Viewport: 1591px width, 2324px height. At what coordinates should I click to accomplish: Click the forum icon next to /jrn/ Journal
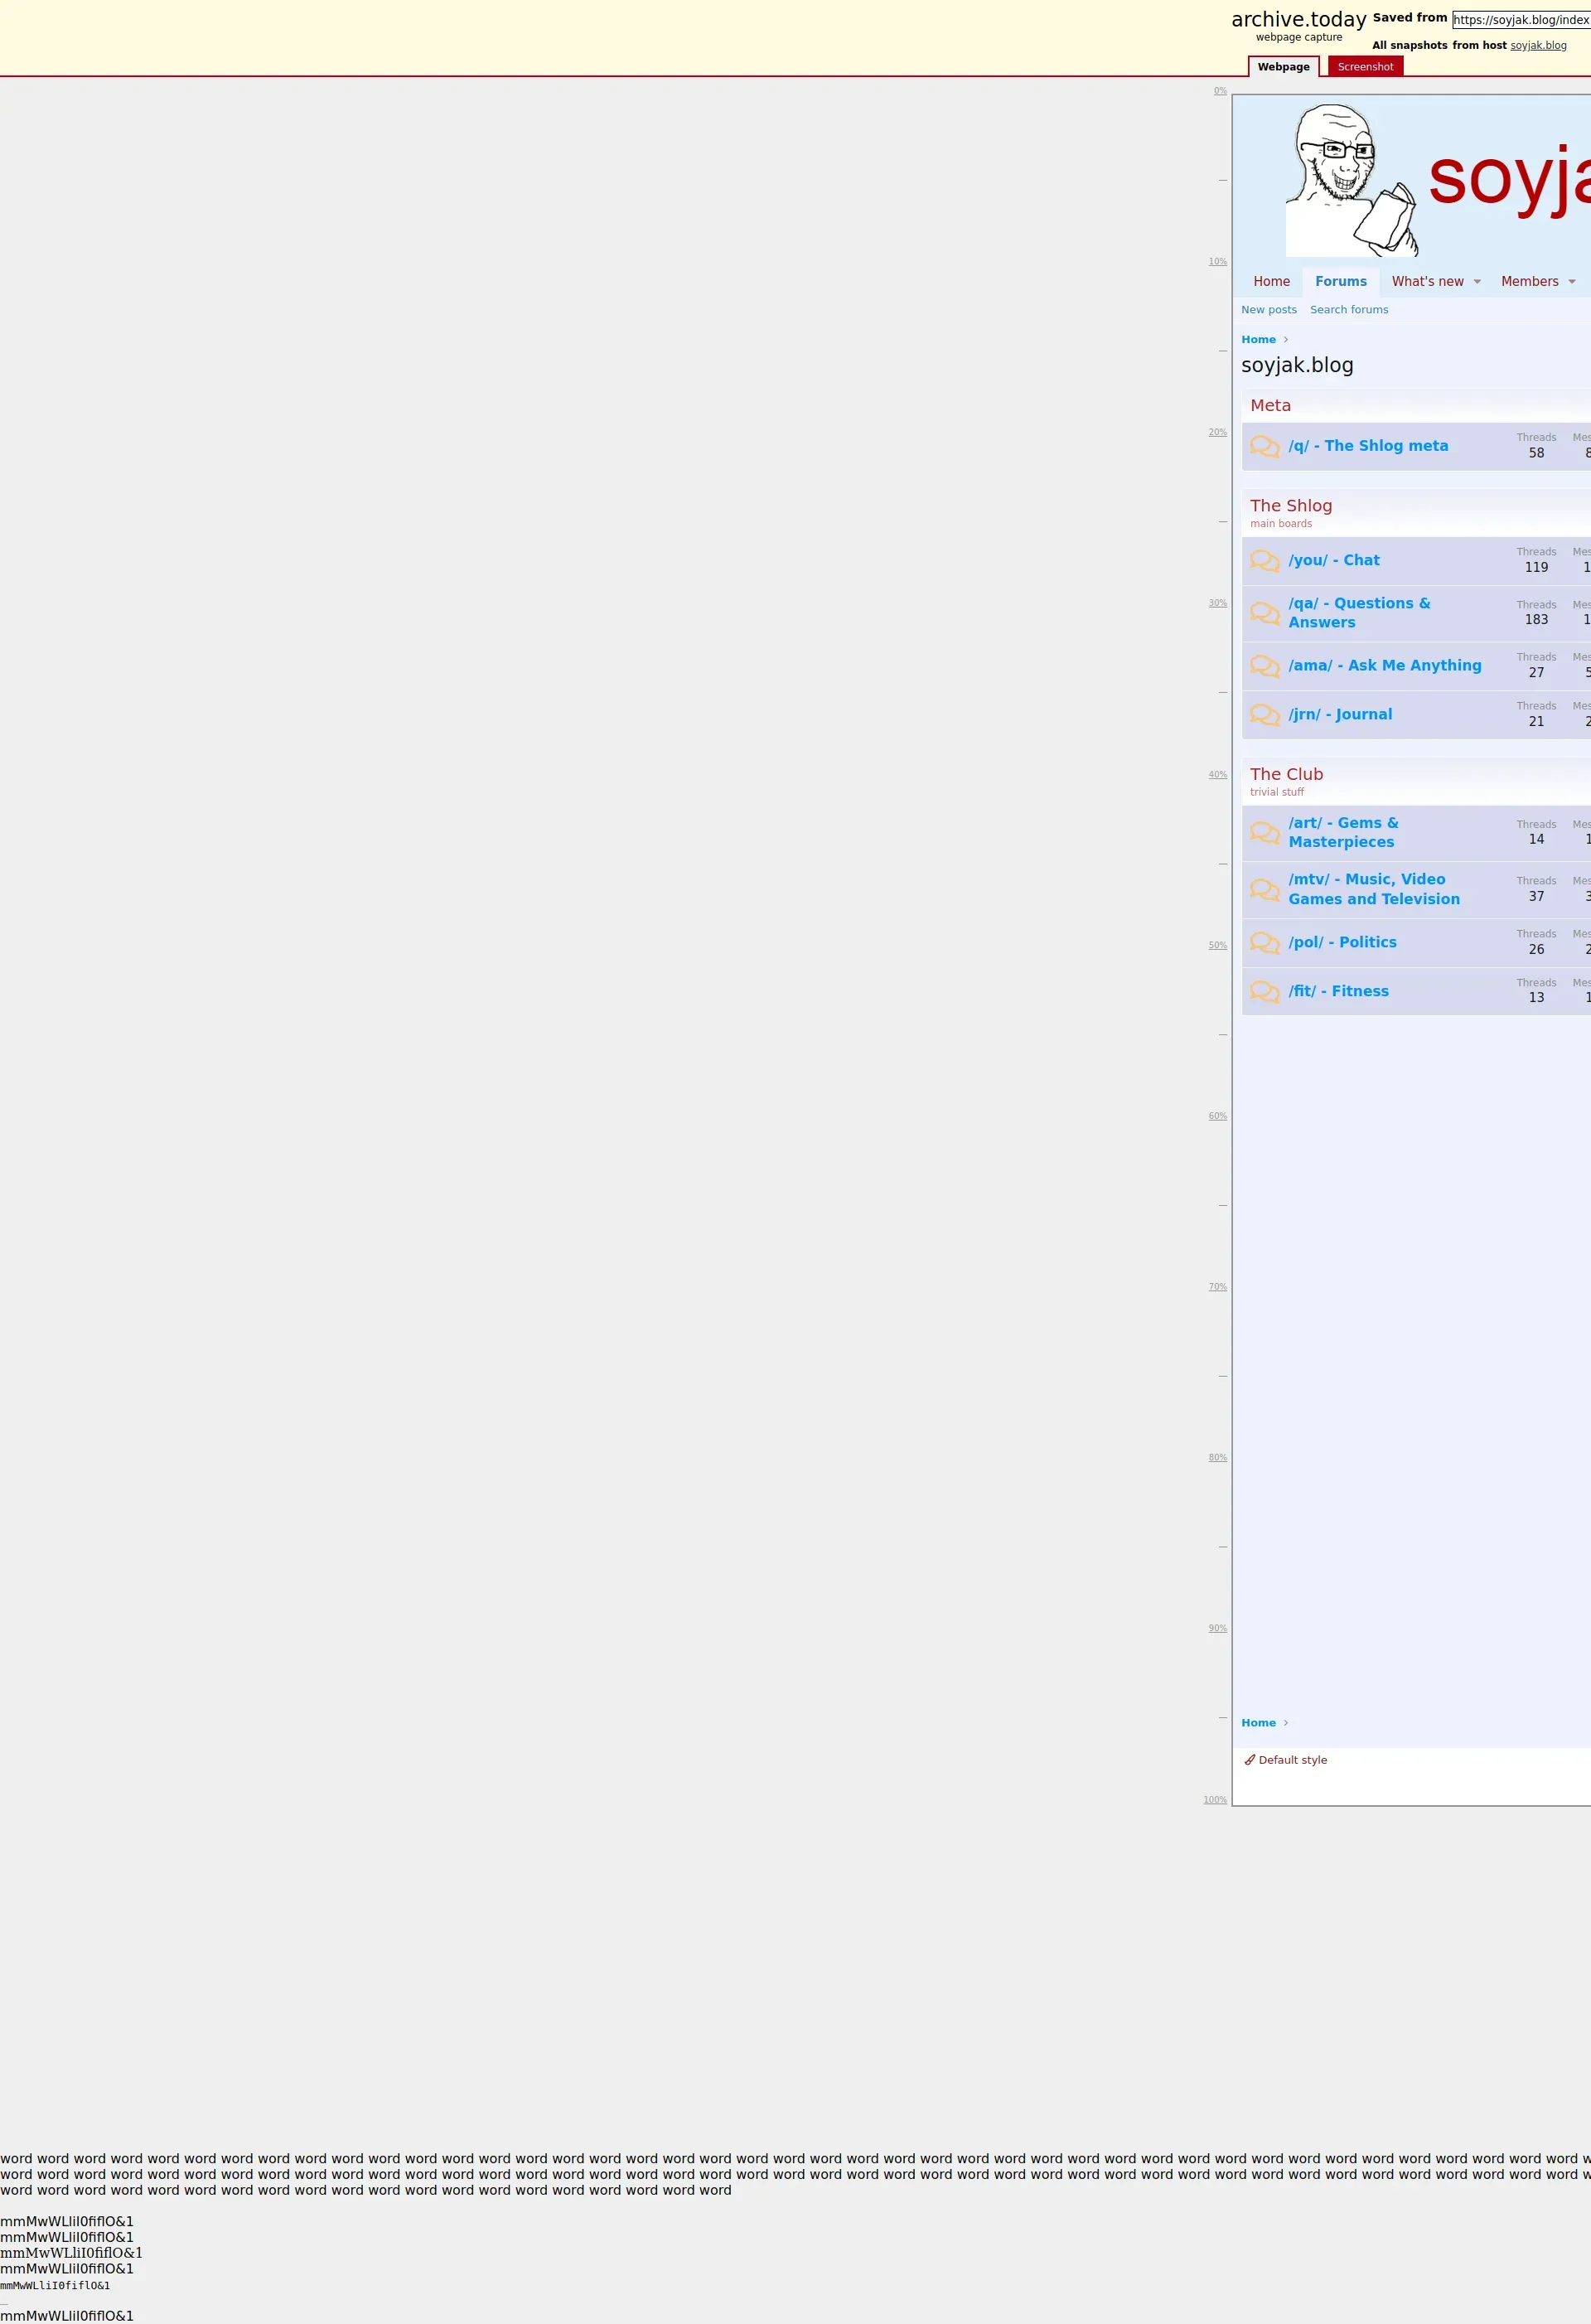(x=1264, y=715)
